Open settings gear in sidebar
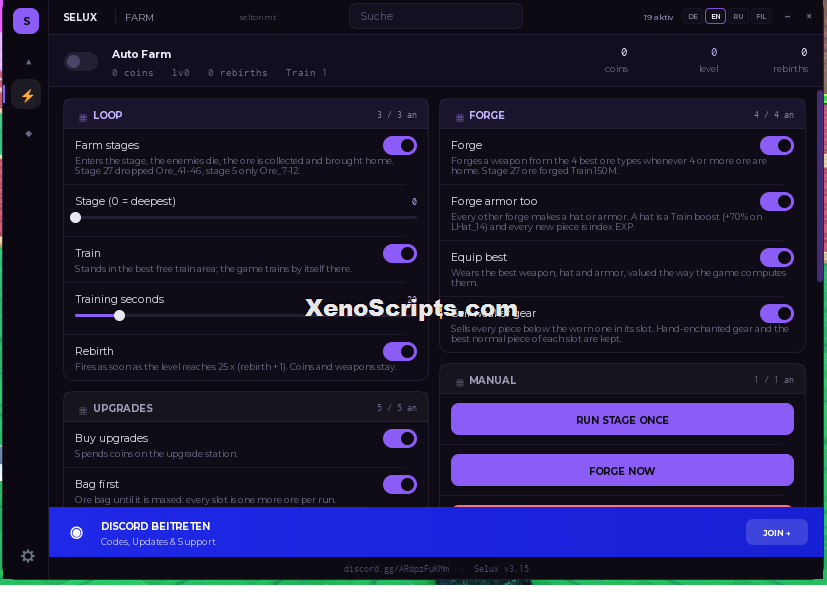This screenshot has width=827, height=615. click(27, 555)
